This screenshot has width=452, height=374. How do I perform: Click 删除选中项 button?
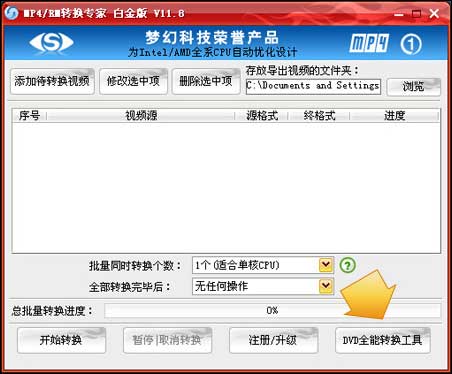coord(206,81)
